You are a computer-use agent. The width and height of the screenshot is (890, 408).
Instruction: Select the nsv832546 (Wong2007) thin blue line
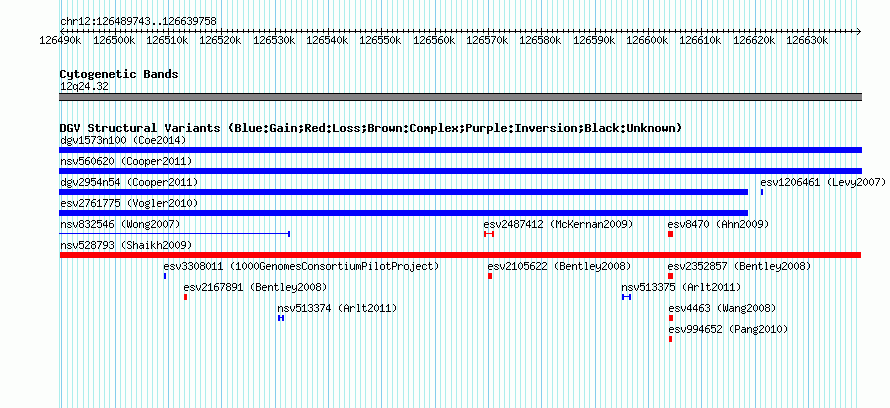coord(175,234)
